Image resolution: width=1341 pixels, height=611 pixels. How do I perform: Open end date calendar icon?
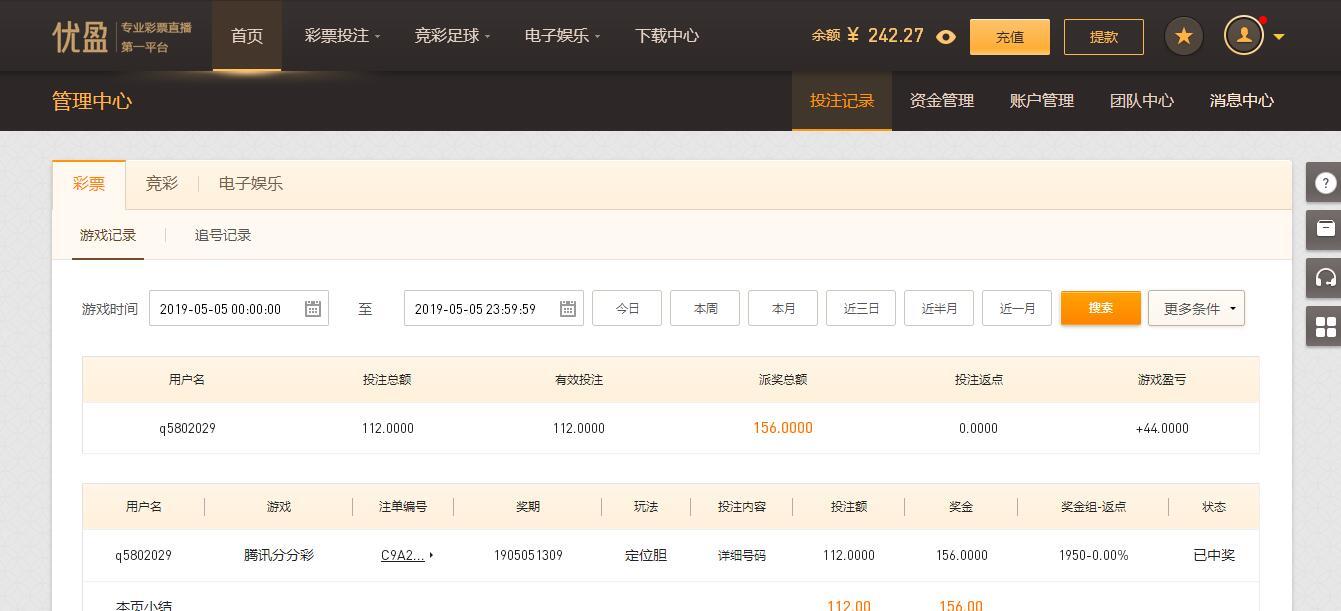pos(567,309)
